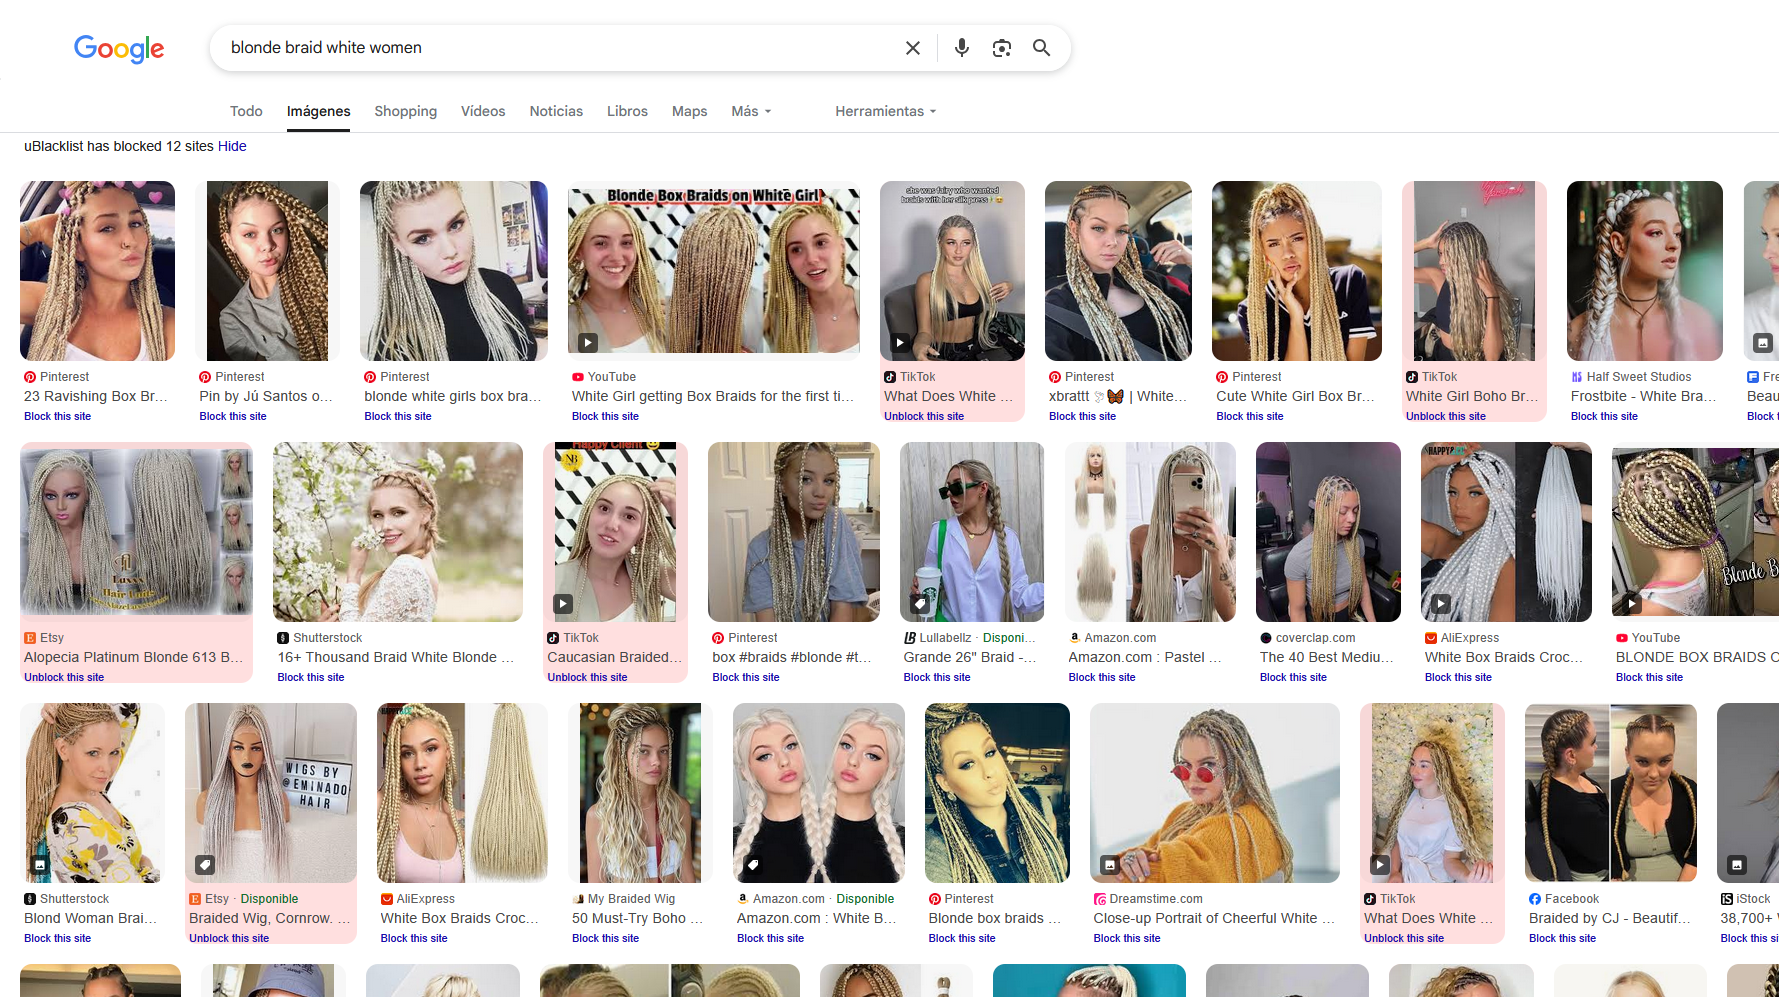1779x997 pixels.
Task: Click image icon on Dreamstime Cheerful White portrait
Action: click(x=1110, y=865)
